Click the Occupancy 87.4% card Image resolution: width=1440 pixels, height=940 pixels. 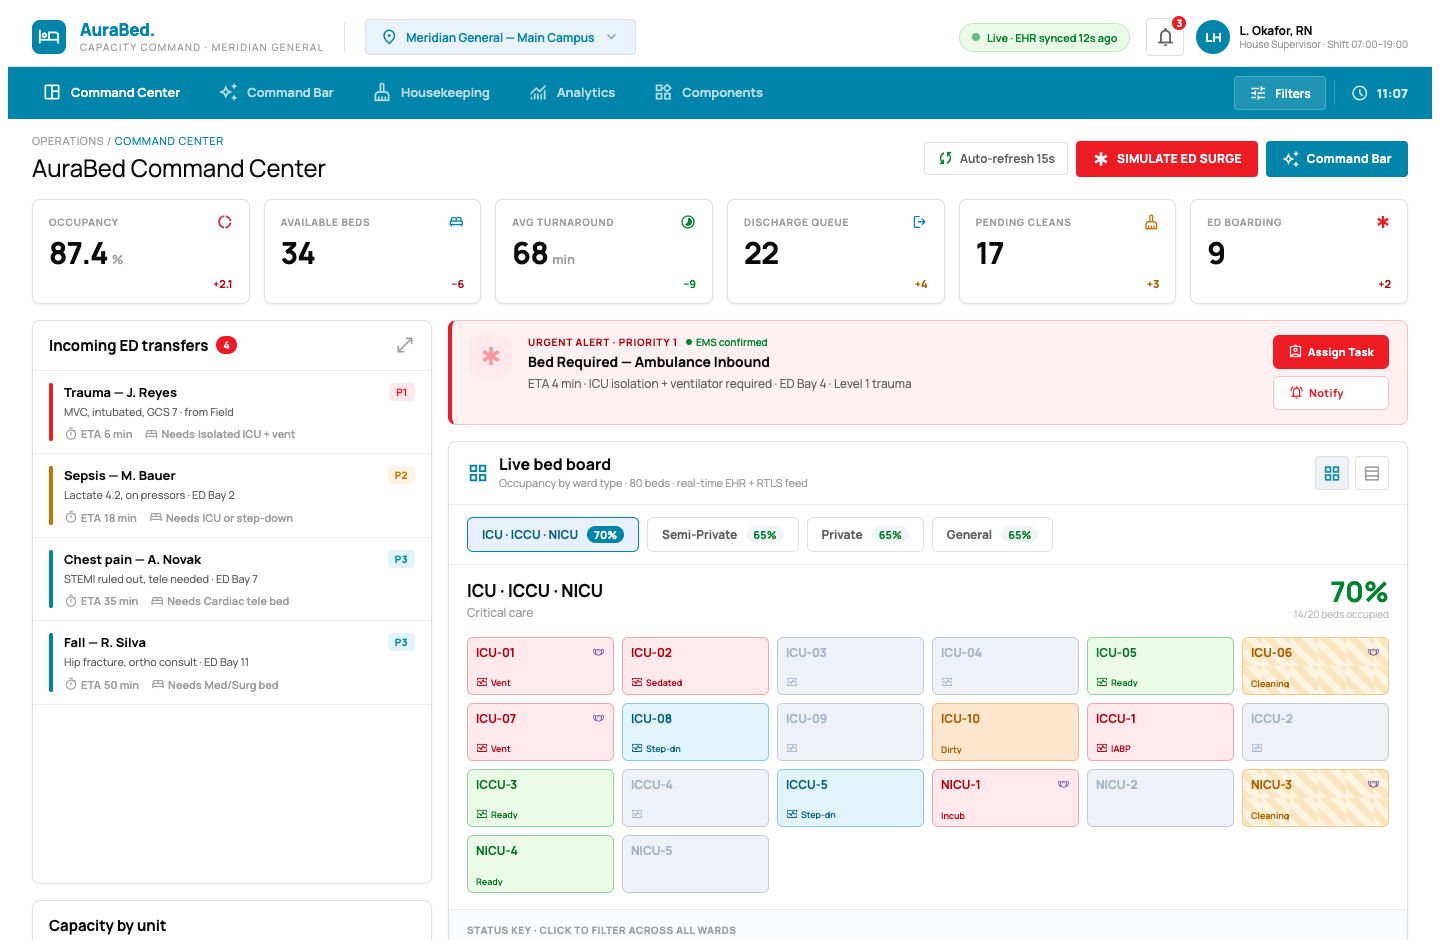pos(140,251)
